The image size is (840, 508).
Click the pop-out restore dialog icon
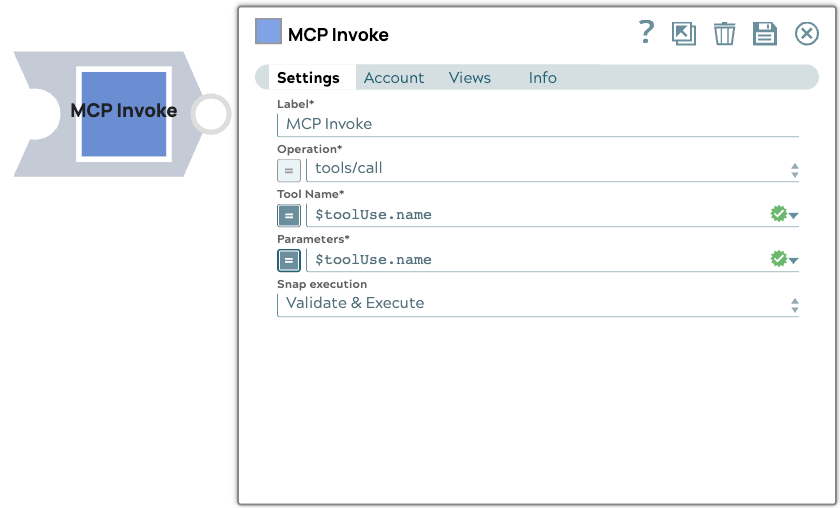[x=684, y=34]
